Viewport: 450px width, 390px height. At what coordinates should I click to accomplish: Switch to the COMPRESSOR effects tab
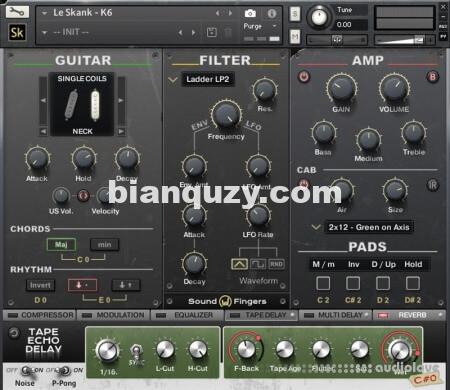pyautogui.click(x=40, y=315)
